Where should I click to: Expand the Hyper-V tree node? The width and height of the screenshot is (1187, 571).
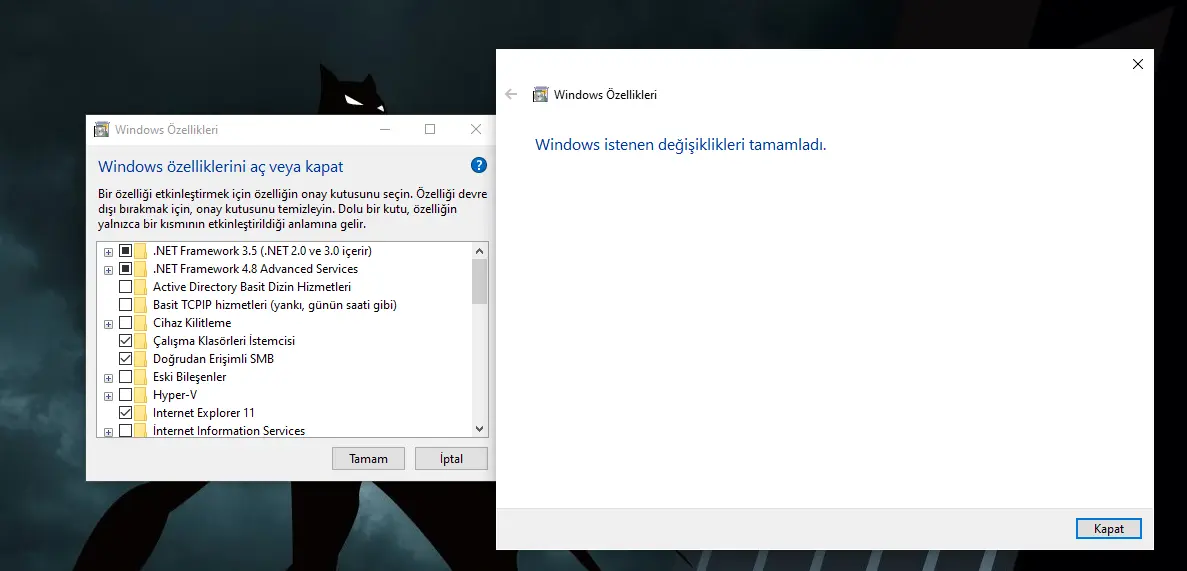point(108,396)
